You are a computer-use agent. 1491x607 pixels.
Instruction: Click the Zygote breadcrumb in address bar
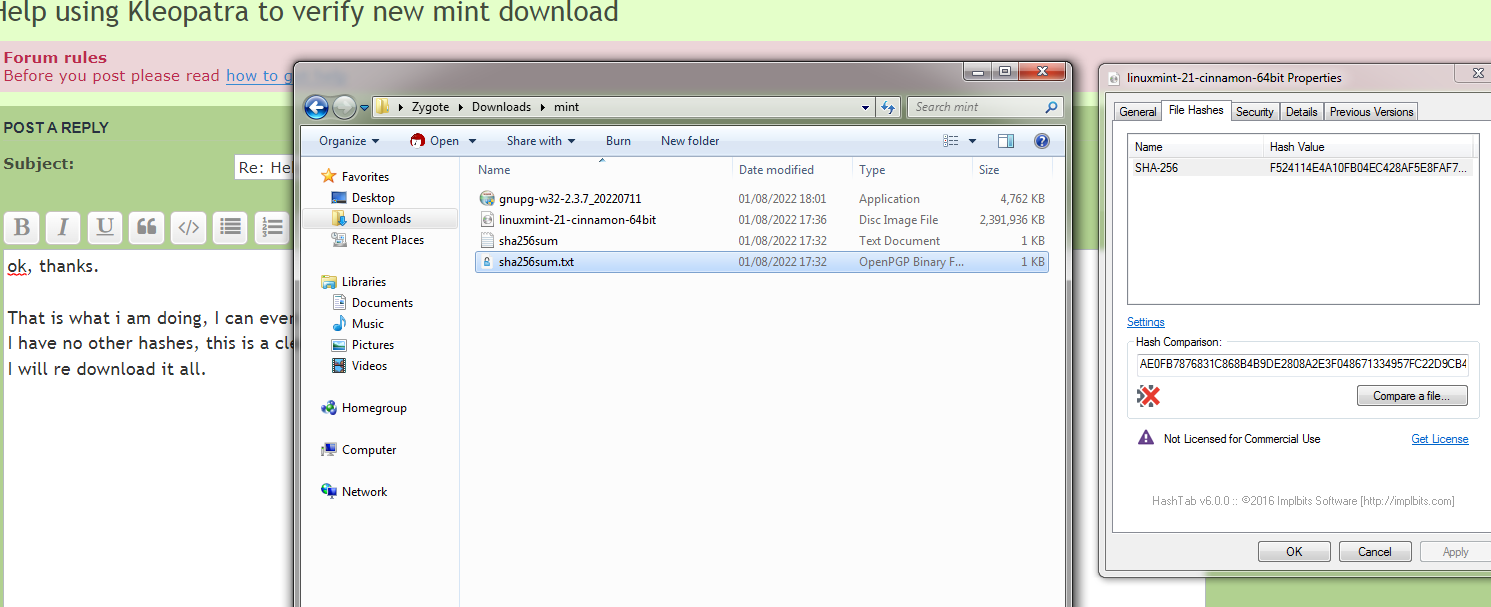click(430, 107)
